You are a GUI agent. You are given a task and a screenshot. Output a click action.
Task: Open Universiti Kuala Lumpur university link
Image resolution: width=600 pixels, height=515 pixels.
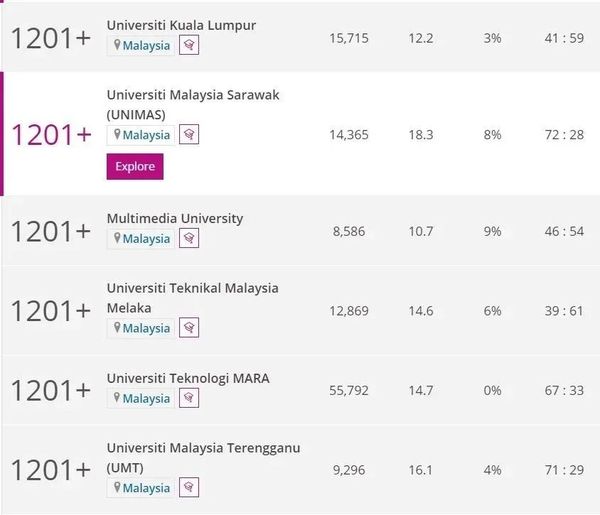click(181, 25)
